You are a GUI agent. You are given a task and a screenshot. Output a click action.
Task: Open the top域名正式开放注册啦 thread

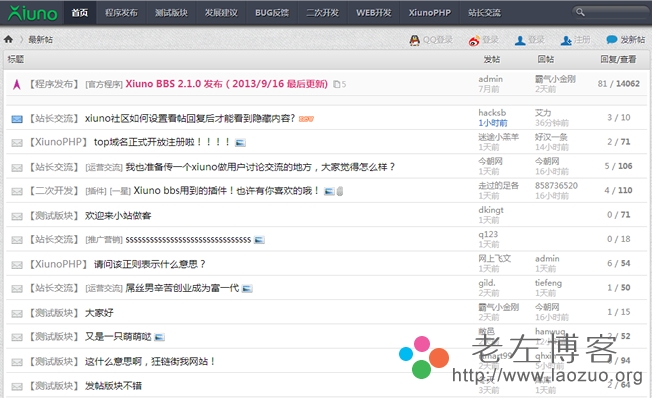click(x=162, y=142)
